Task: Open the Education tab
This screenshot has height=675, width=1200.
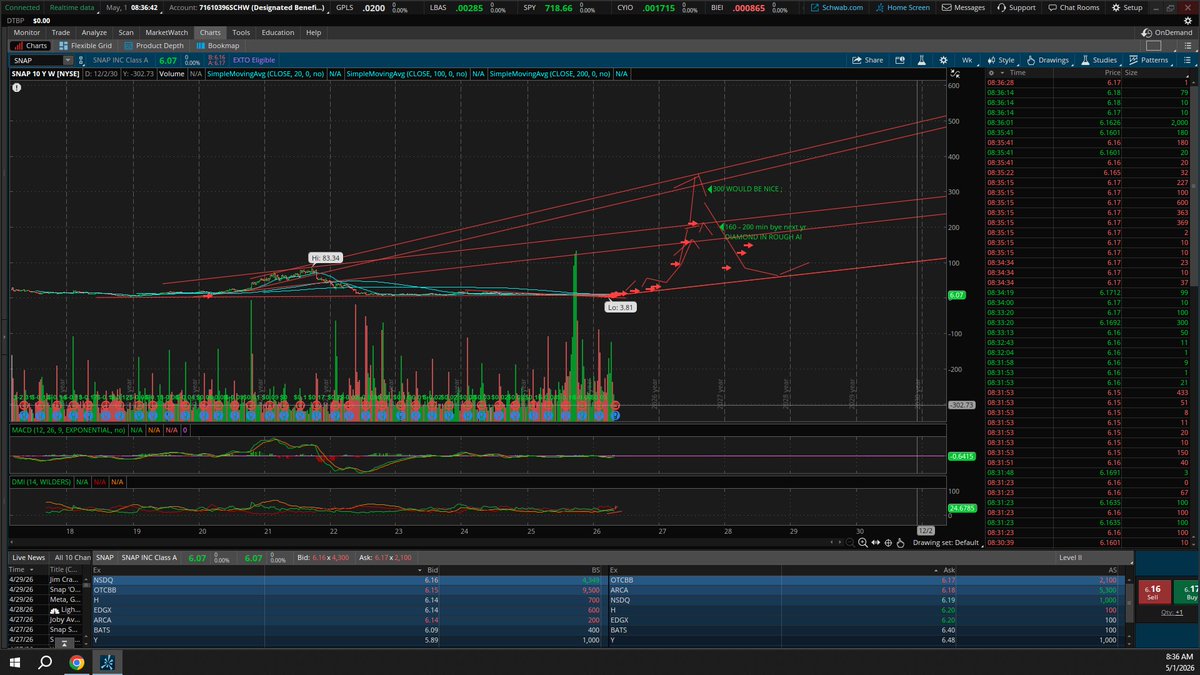Action: (x=278, y=32)
